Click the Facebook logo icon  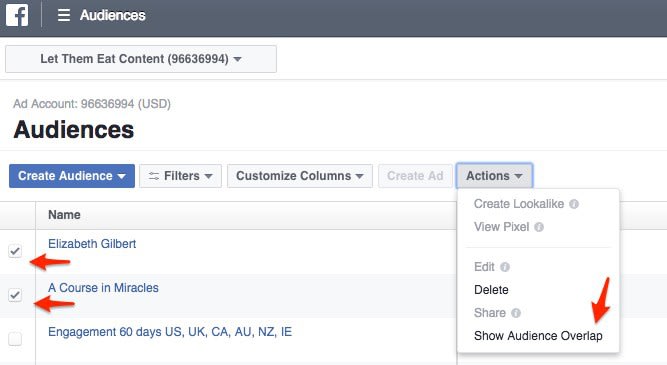pyautogui.click(x=17, y=15)
